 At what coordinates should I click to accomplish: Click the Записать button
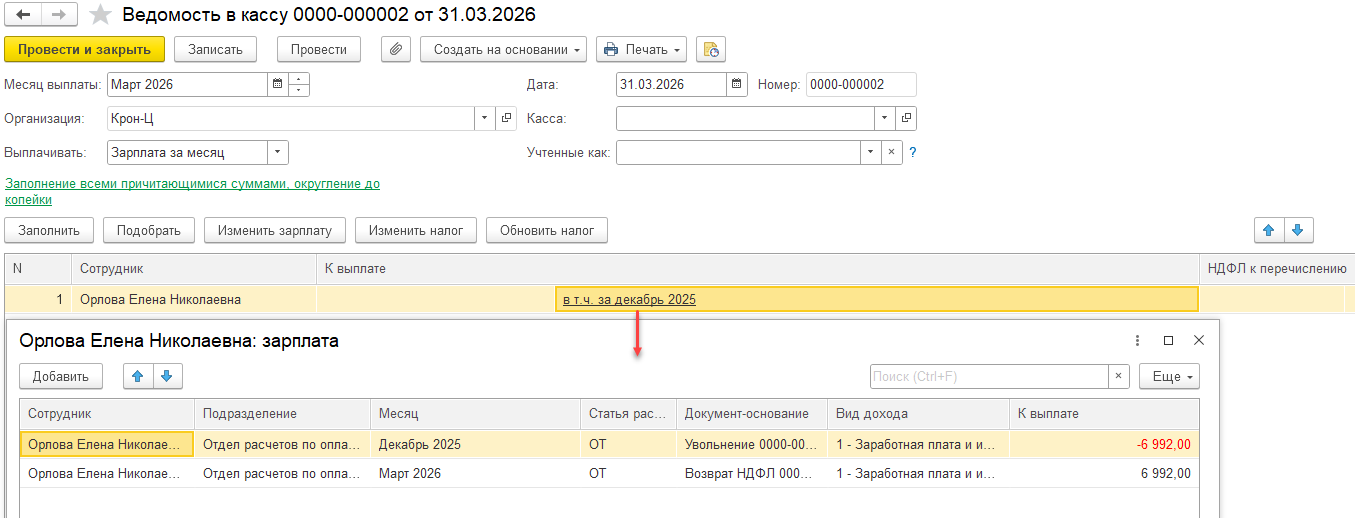(215, 49)
